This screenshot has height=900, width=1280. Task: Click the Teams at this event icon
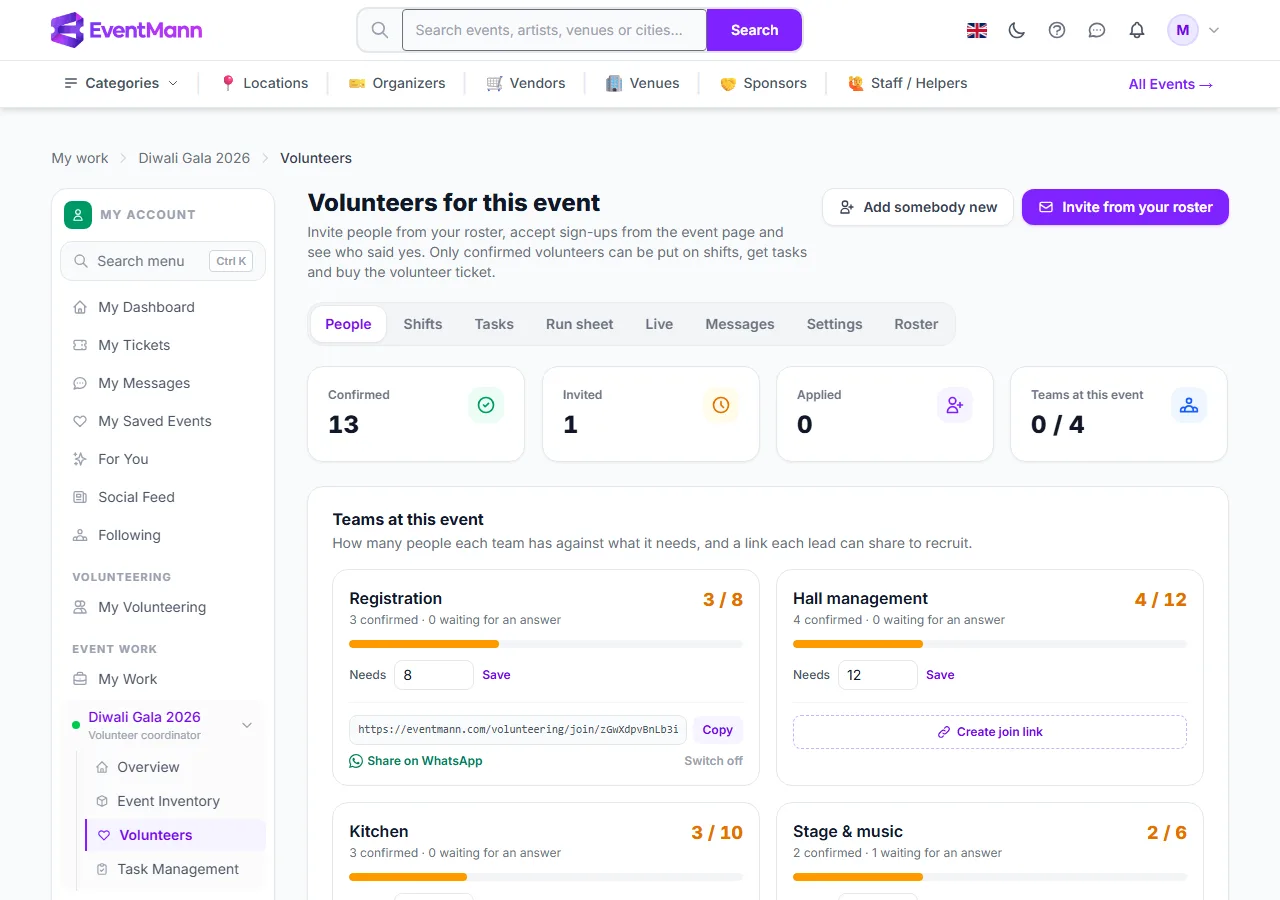pos(1189,405)
